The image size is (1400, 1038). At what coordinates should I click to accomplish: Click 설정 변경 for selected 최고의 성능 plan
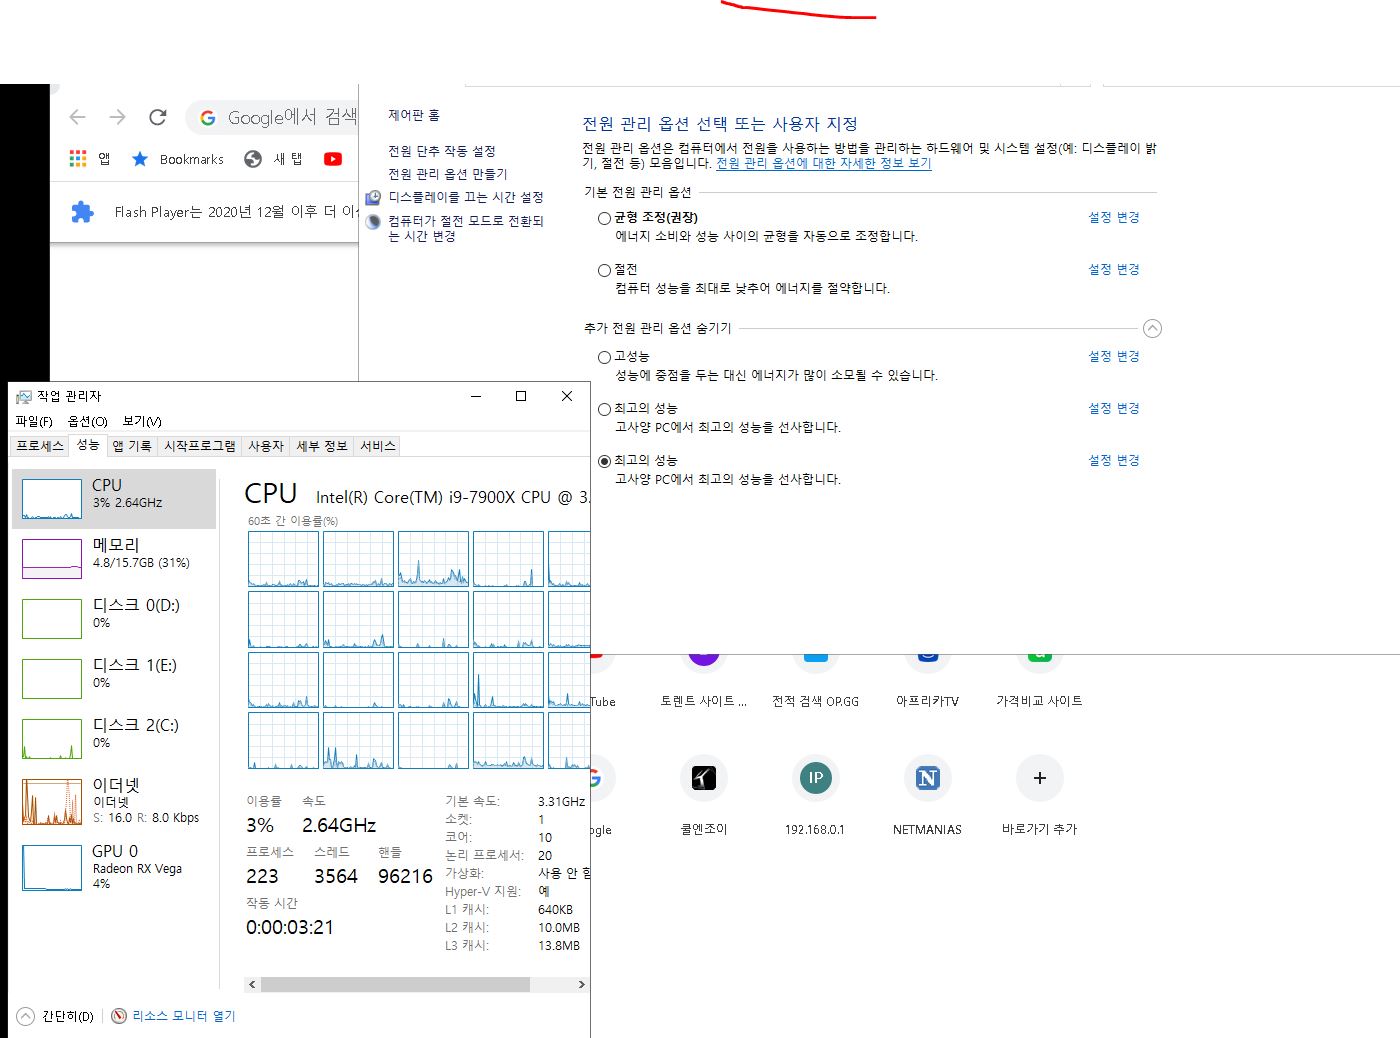(x=1114, y=460)
